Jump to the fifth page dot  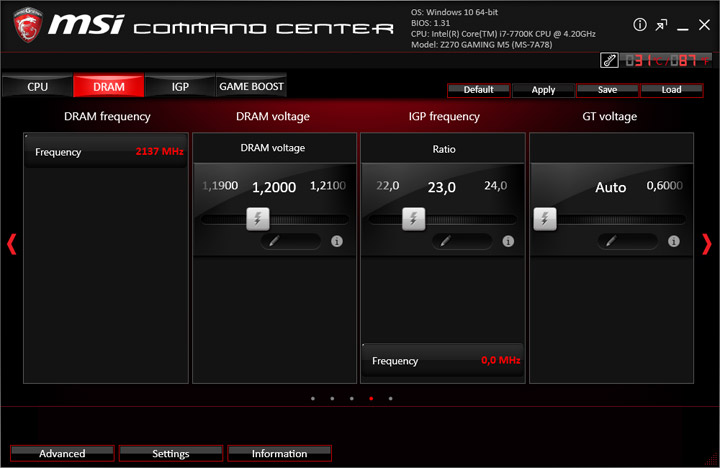(x=390, y=399)
